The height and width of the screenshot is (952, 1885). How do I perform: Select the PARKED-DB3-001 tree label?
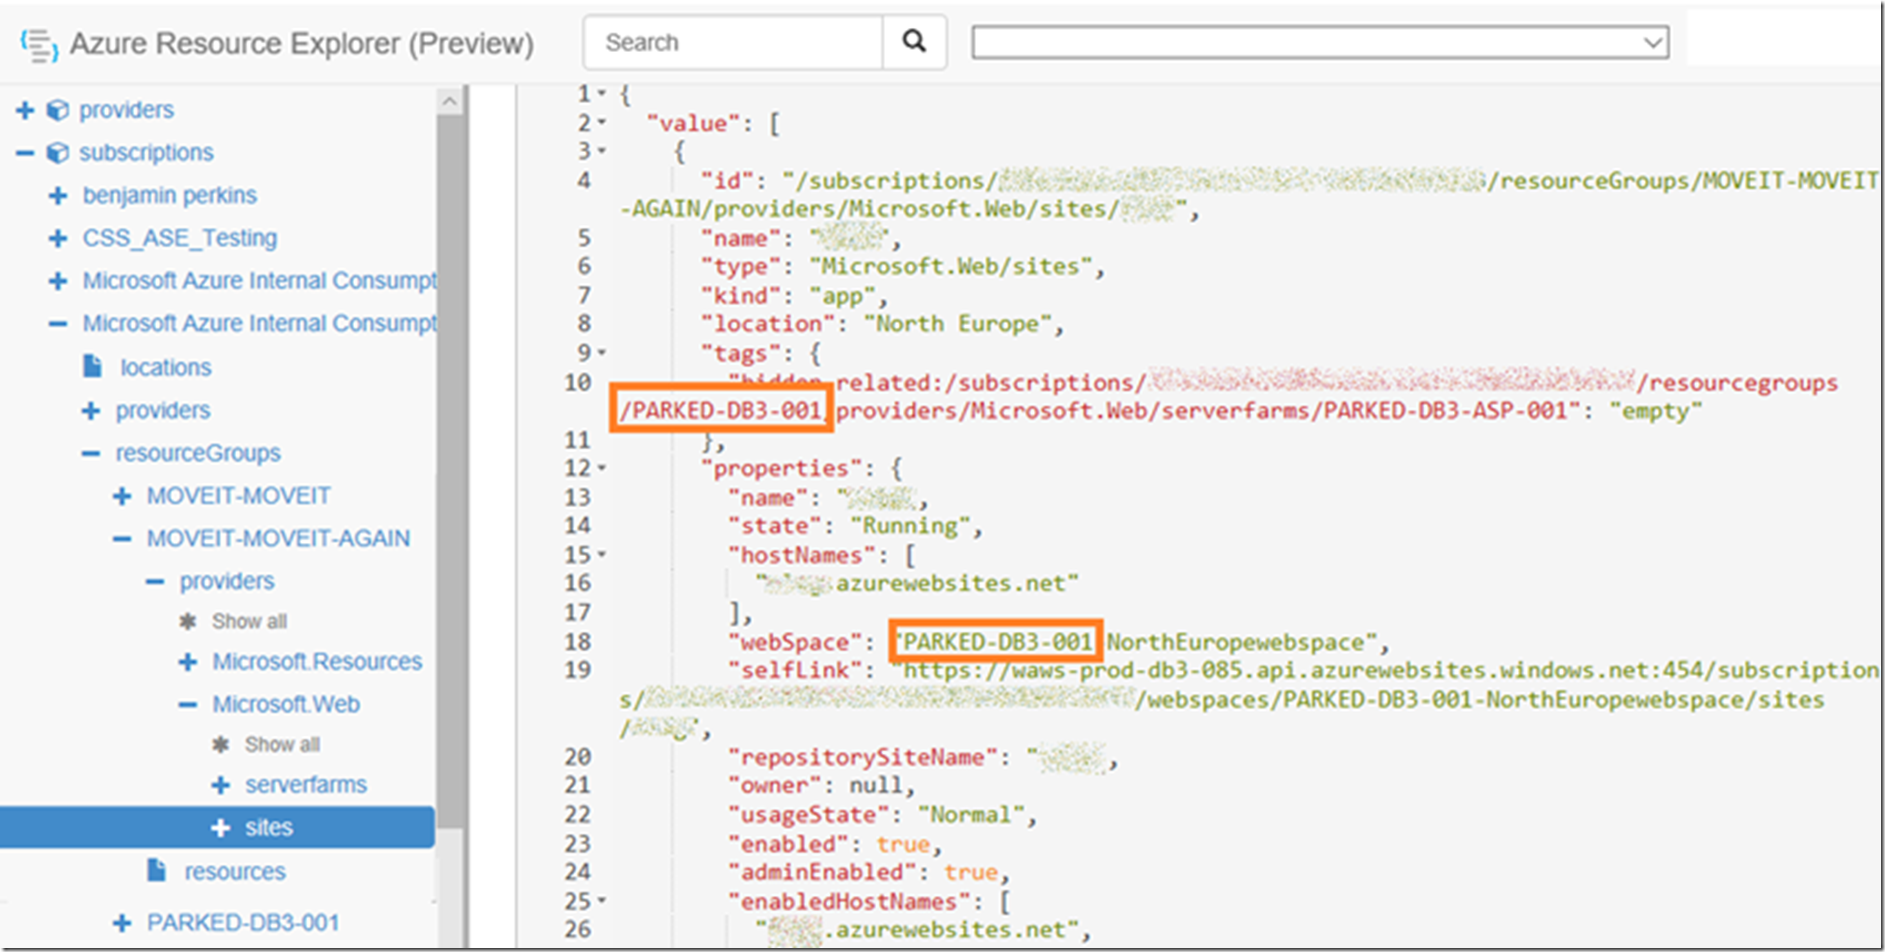[x=243, y=922]
